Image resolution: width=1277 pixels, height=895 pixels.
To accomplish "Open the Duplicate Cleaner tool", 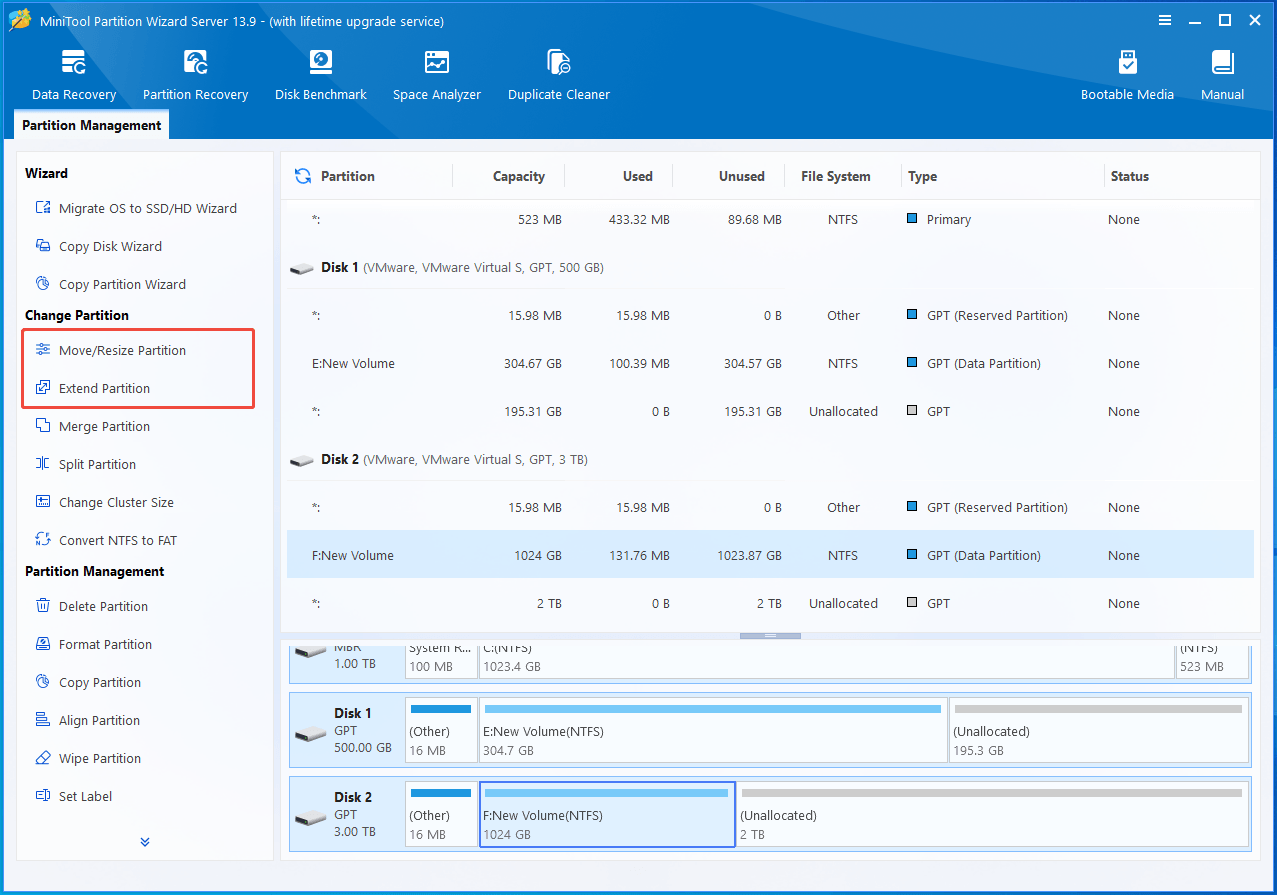I will tap(559, 75).
